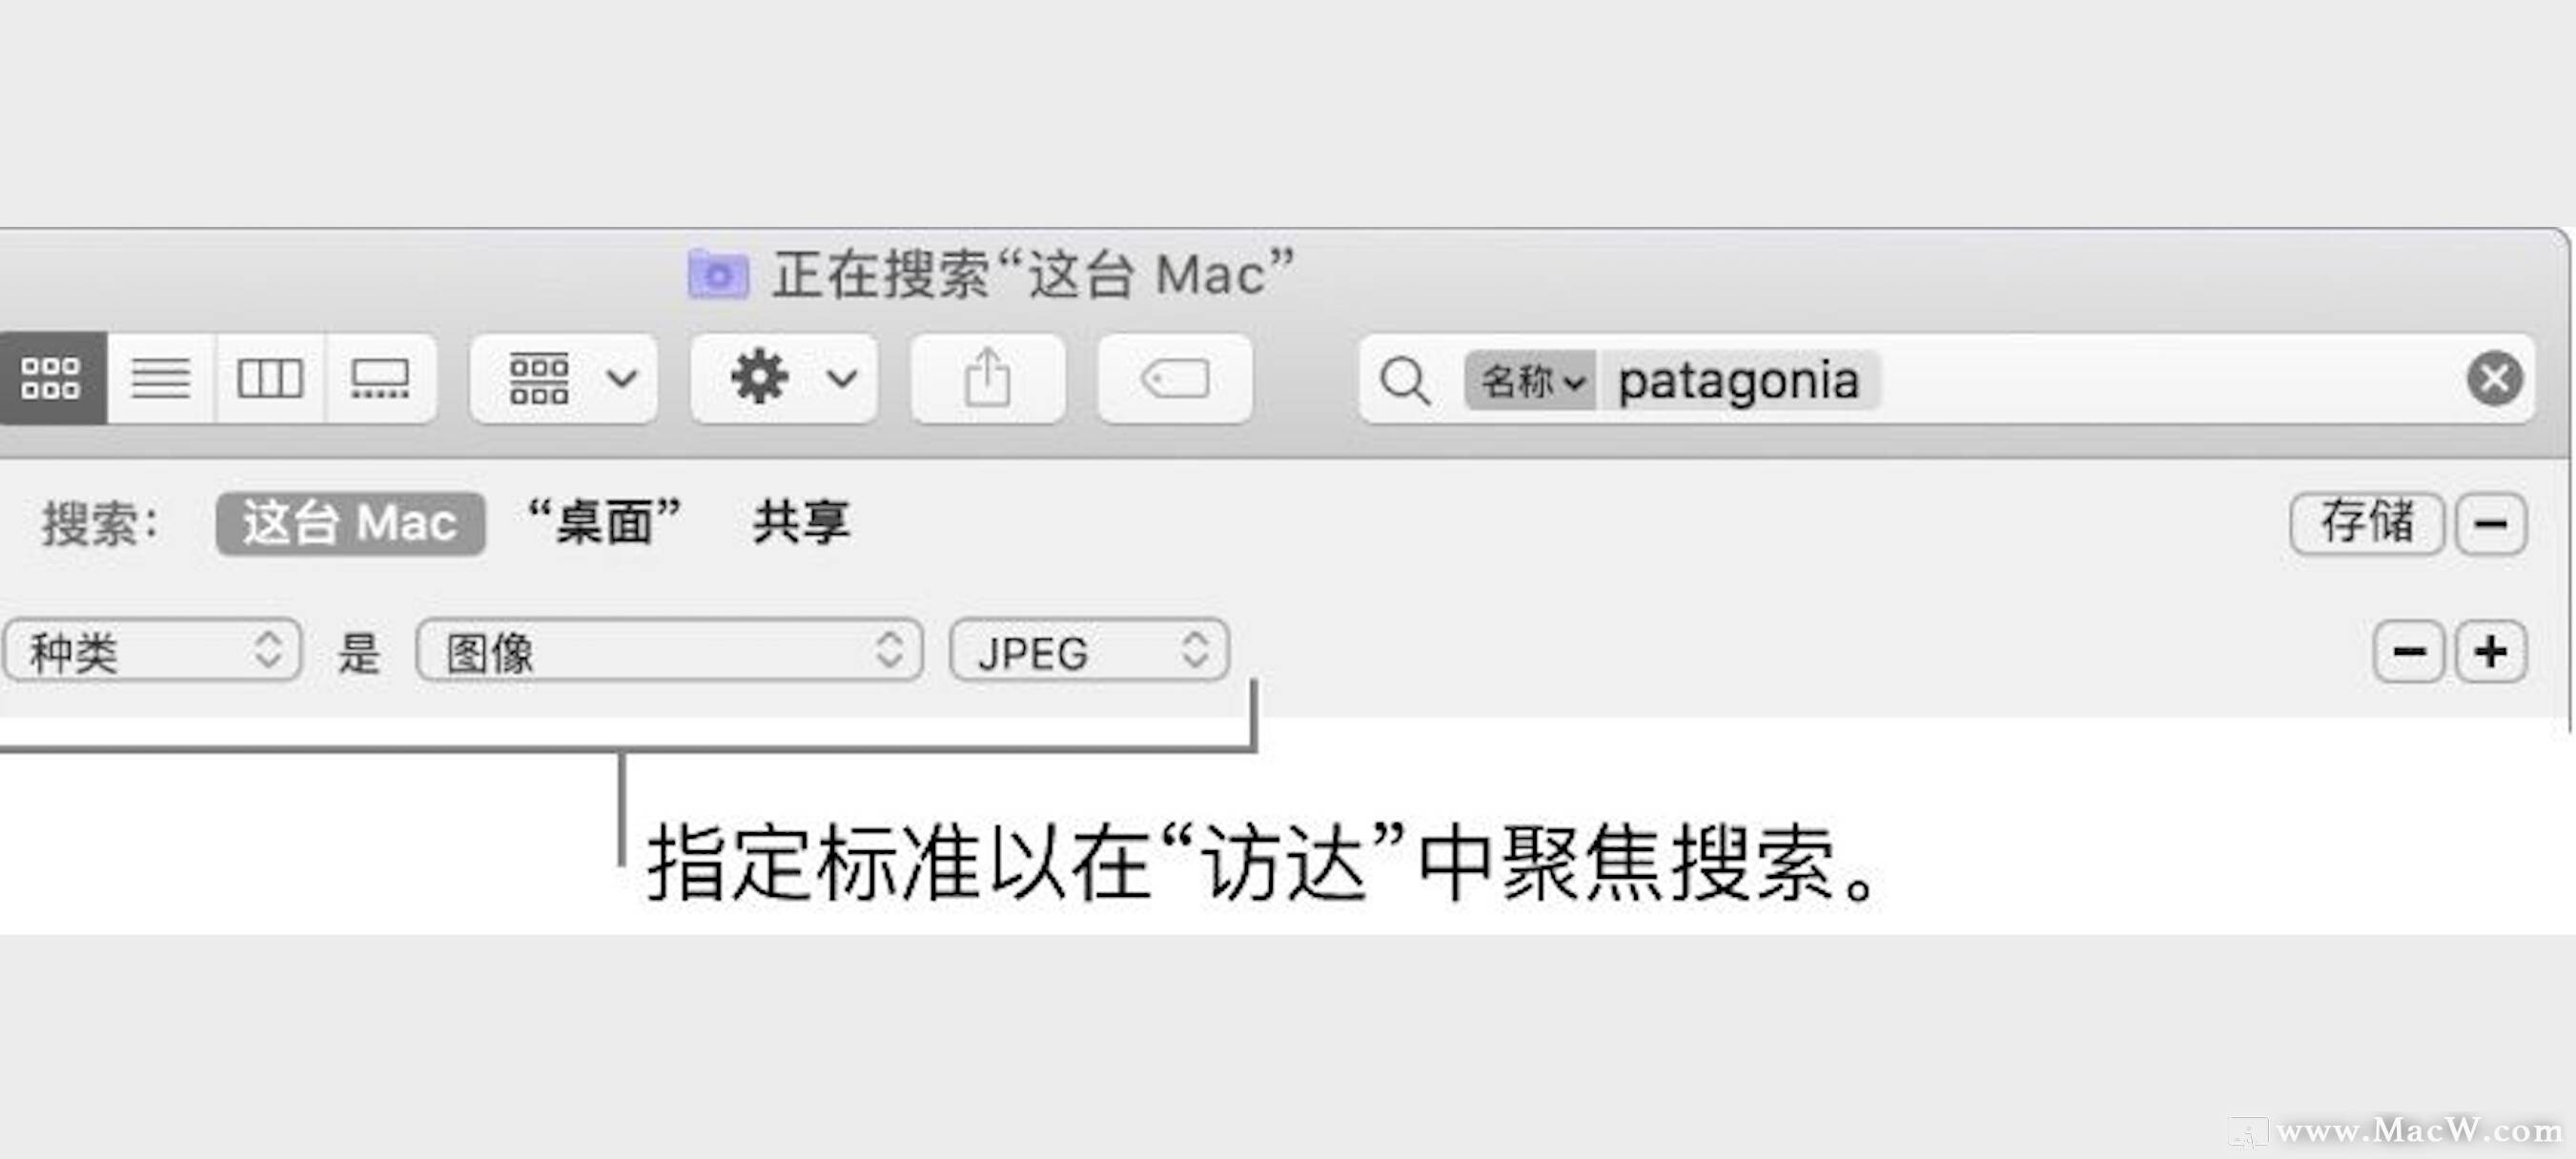The image size is (2576, 1159).
Task: Click the 存储 save search button
Action: pos(2366,523)
